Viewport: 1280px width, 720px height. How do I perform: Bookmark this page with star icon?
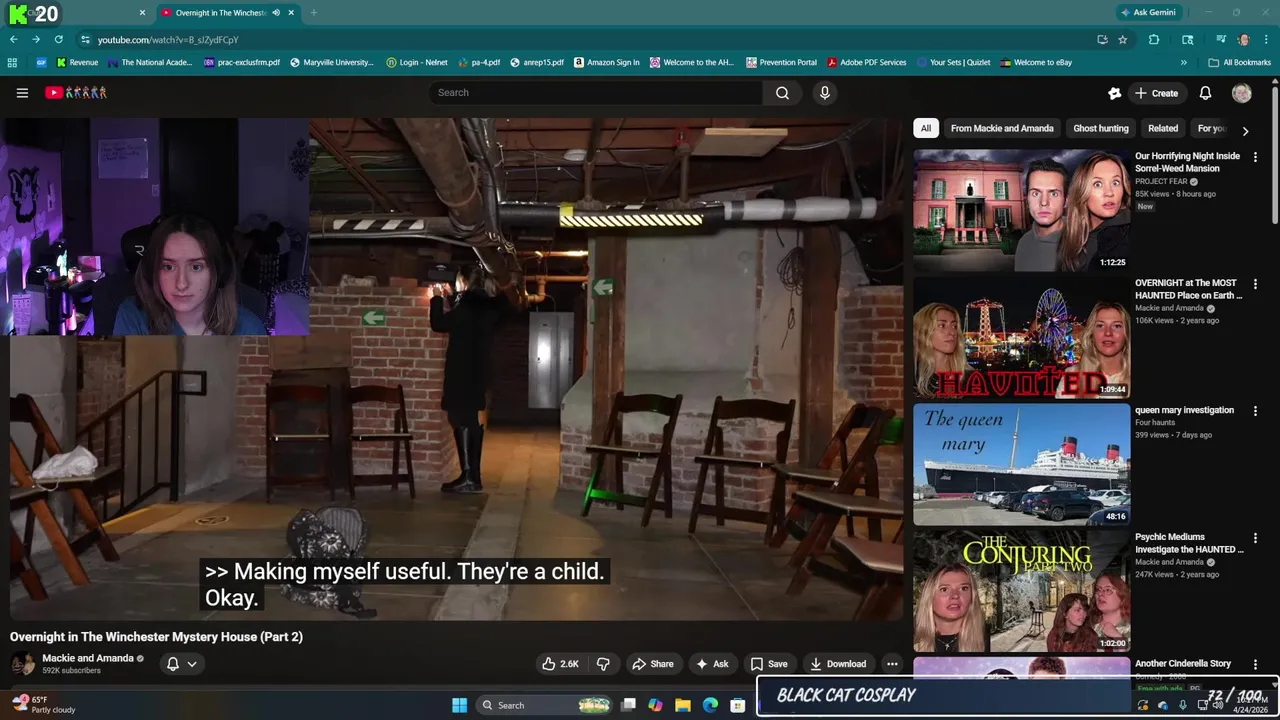(x=1123, y=40)
